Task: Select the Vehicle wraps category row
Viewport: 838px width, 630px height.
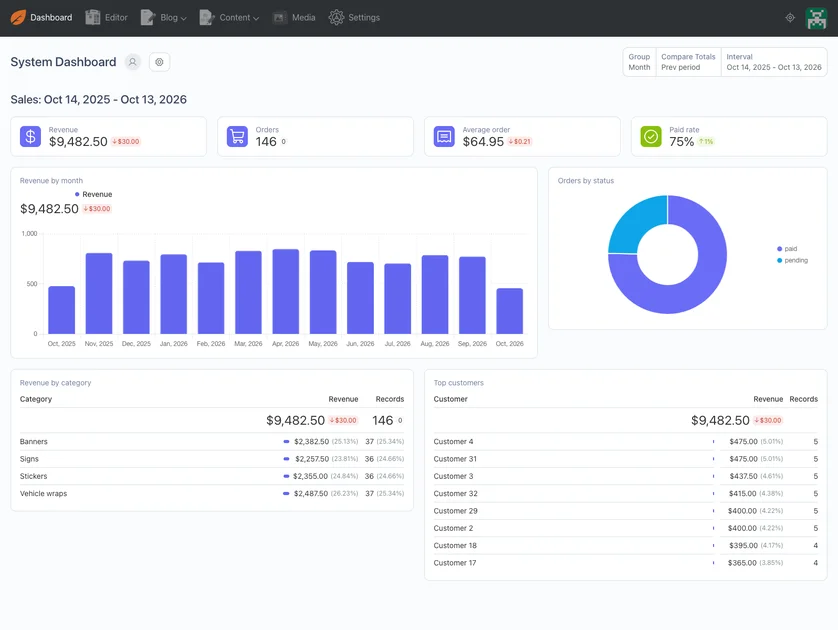Action: tap(212, 494)
